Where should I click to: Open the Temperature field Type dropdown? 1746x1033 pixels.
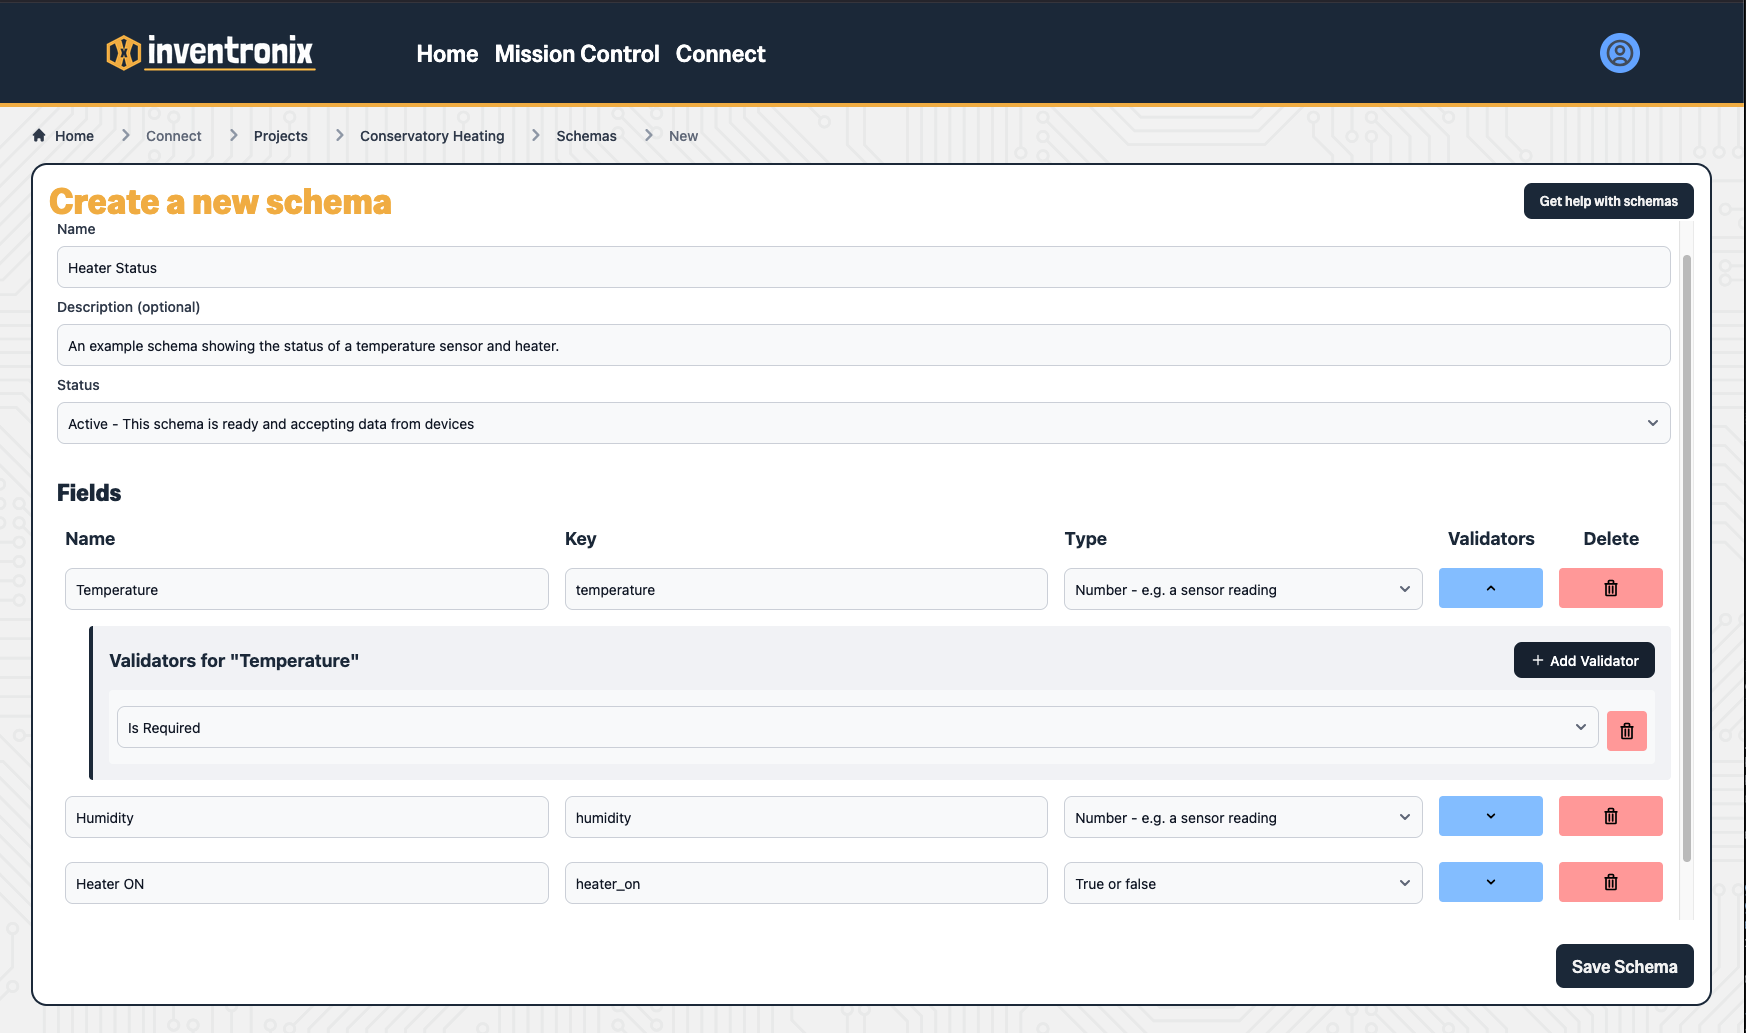click(1242, 590)
